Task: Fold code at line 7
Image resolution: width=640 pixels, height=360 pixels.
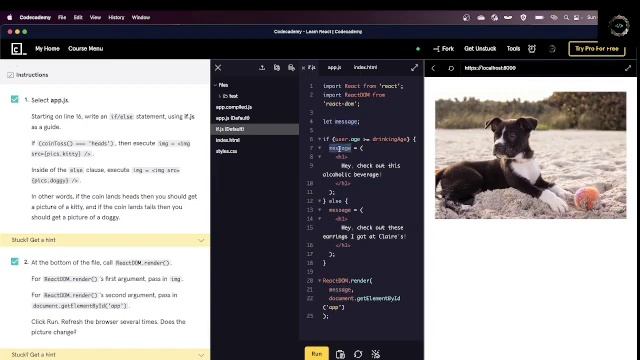Action: click(320, 148)
